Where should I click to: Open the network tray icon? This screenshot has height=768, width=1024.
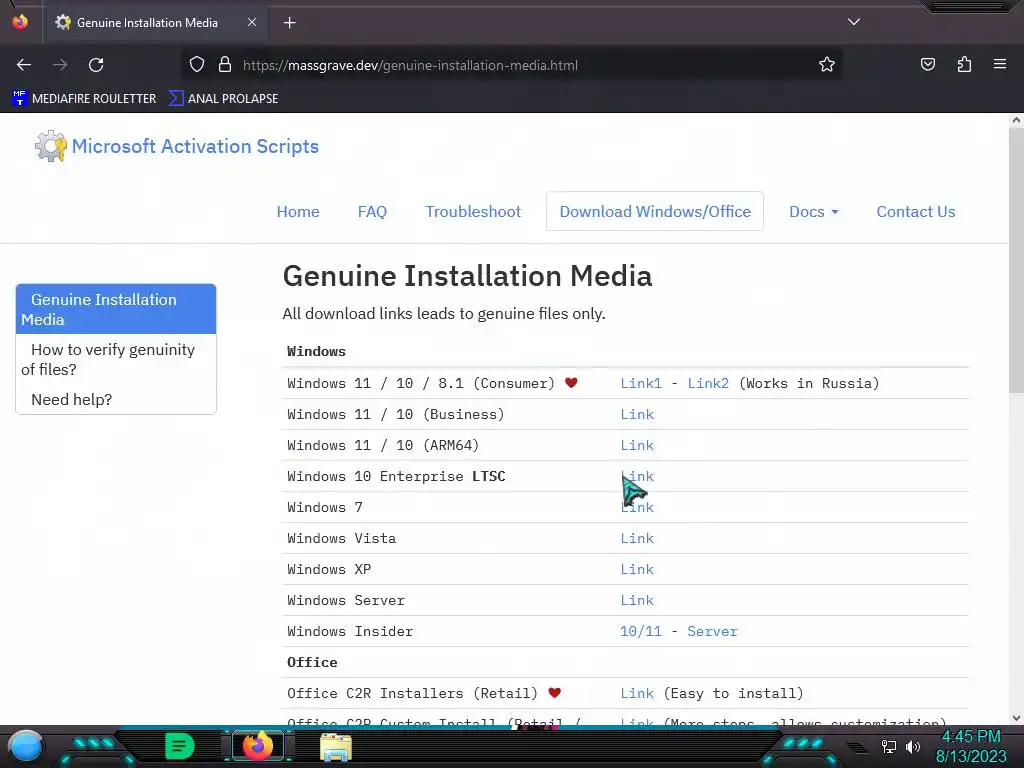click(x=889, y=746)
